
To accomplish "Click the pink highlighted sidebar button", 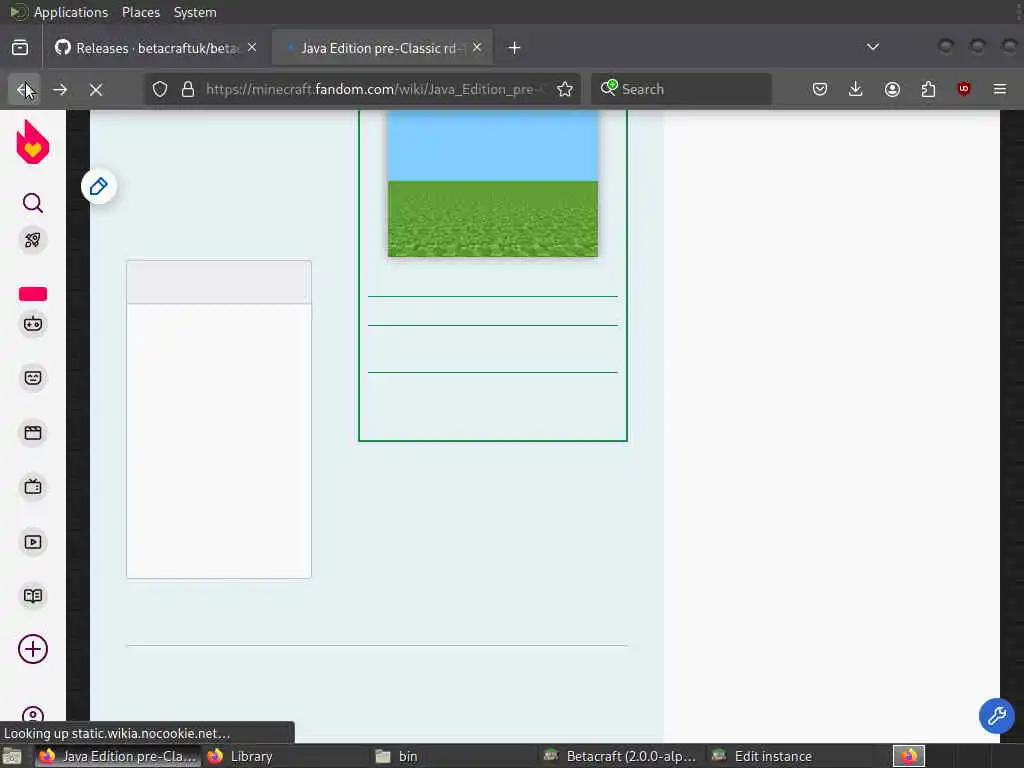I will [33, 294].
